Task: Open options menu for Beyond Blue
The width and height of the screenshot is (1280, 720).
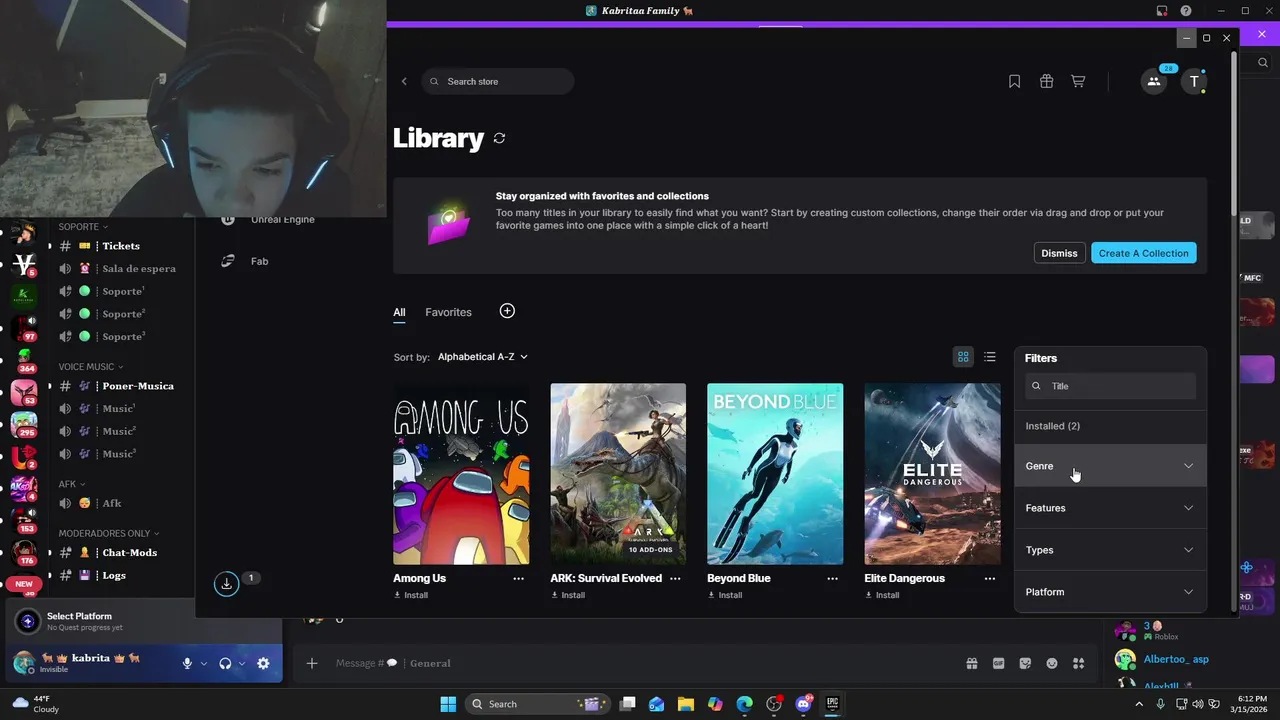Action: (832, 578)
